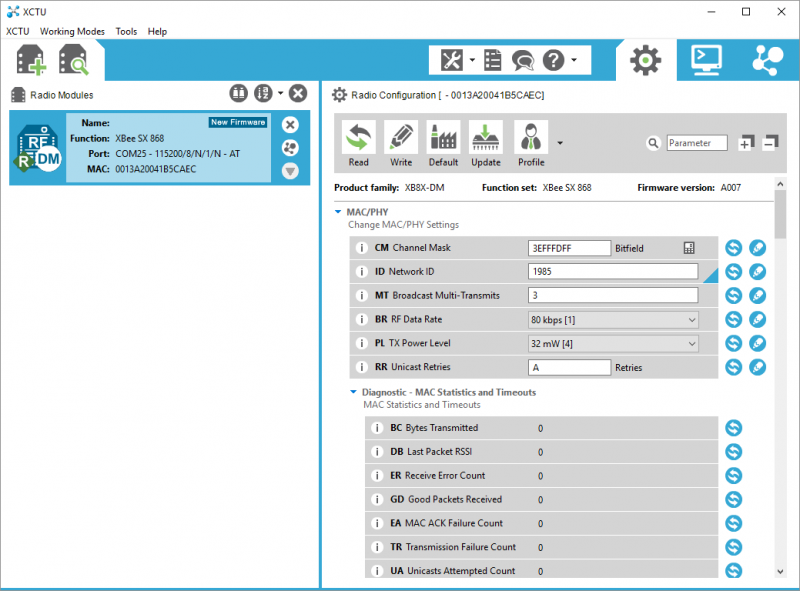Open the Profile dropdown arrow

point(560,143)
